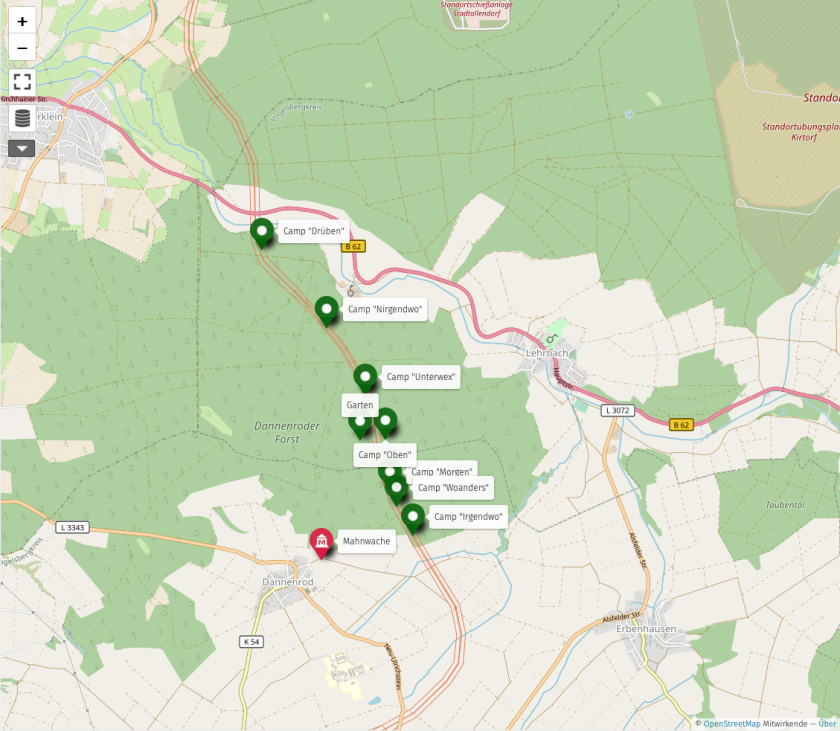The height and width of the screenshot is (731, 840).
Task: Select the Garten label
Action: point(359,405)
